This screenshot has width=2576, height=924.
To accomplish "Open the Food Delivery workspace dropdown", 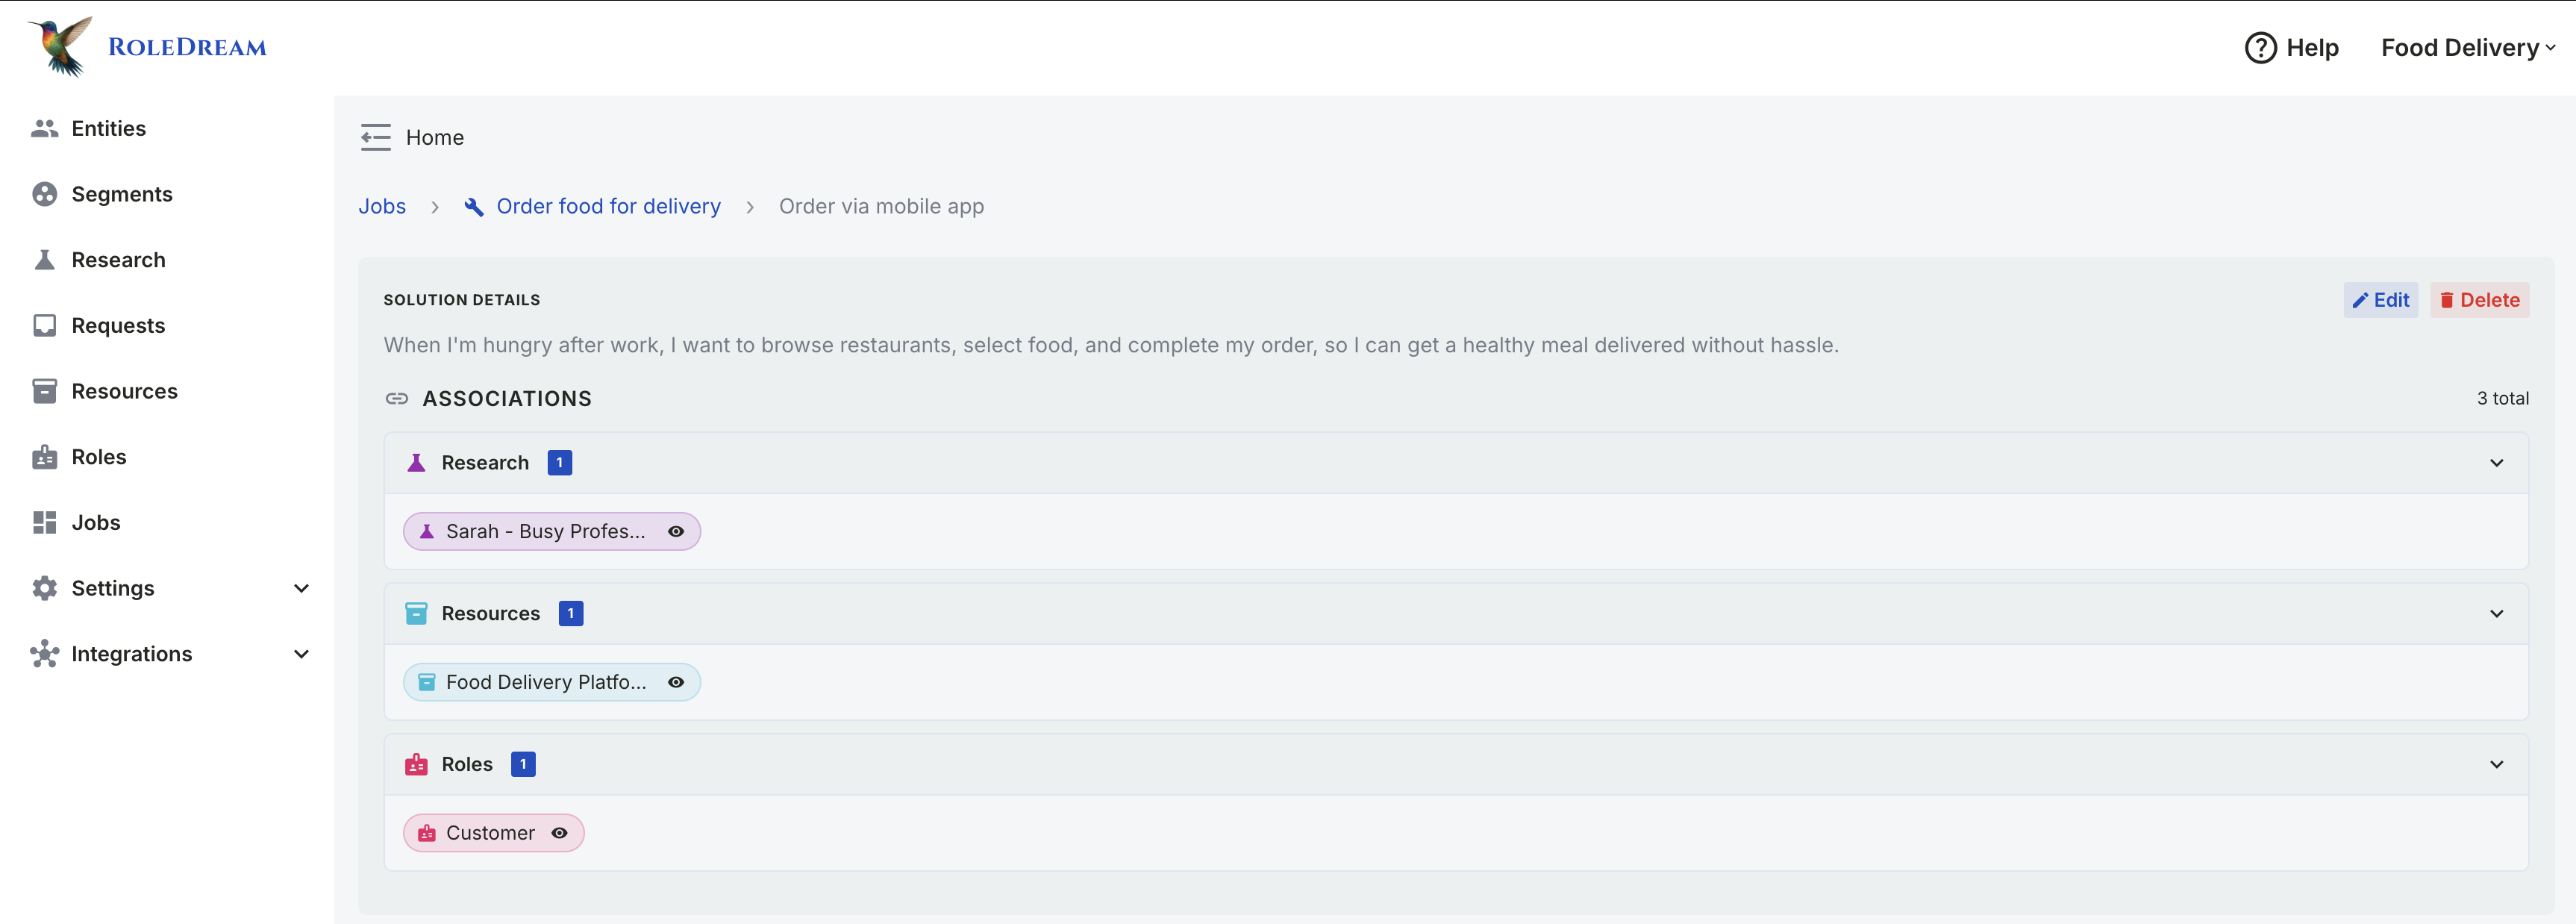I will [2467, 48].
